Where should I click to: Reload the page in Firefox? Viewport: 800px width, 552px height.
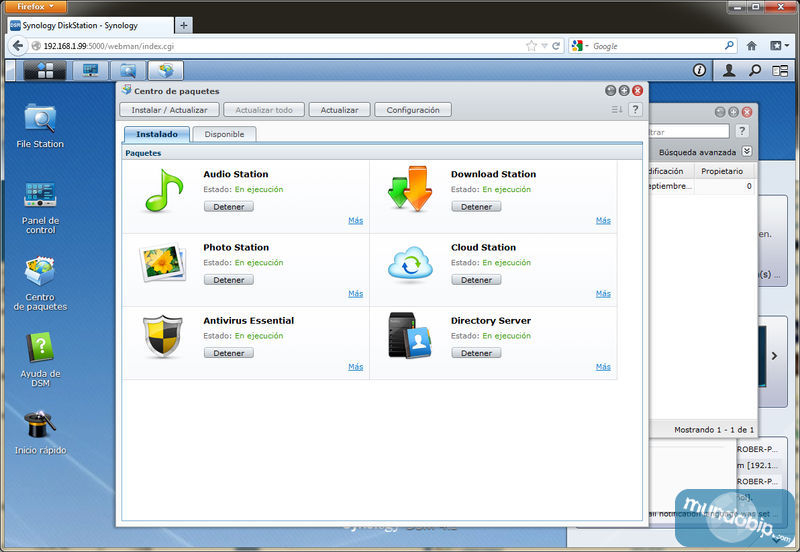click(556, 46)
